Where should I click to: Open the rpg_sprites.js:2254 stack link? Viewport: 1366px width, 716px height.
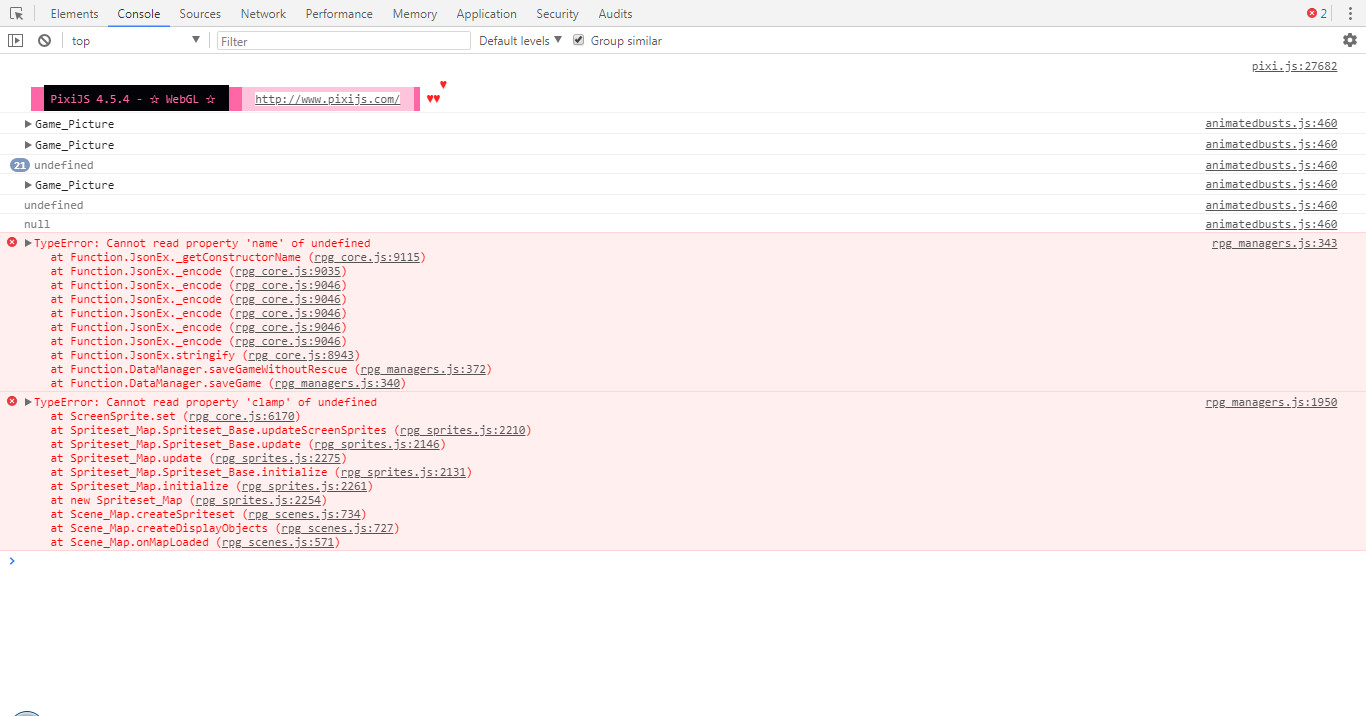(258, 500)
